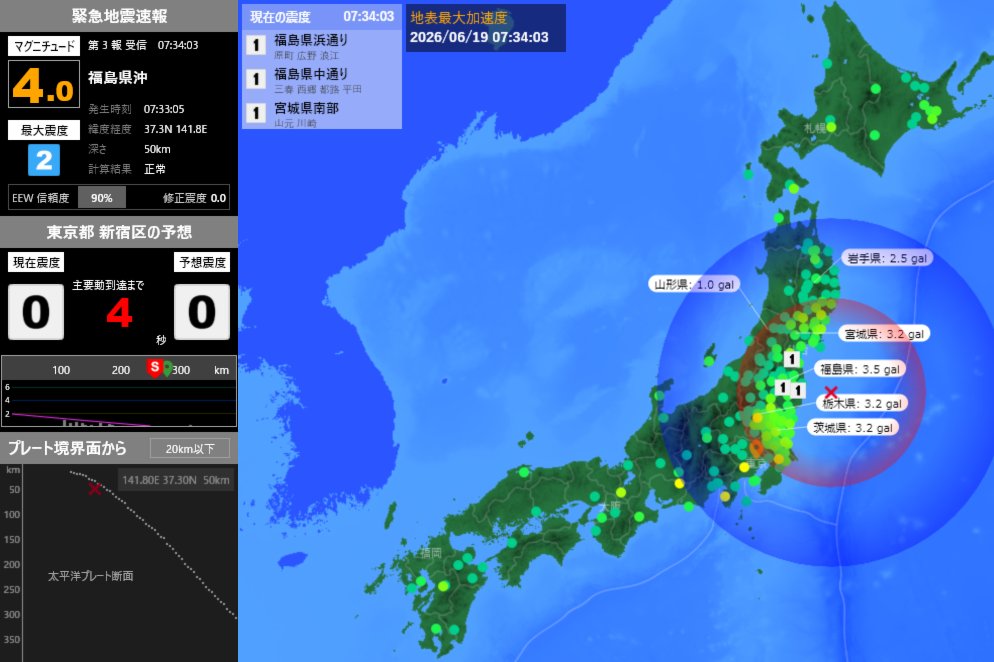This screenshot has width=994, height=662.
Task: Click the 福島県沖 epicenter name
Action: point(118,77)
